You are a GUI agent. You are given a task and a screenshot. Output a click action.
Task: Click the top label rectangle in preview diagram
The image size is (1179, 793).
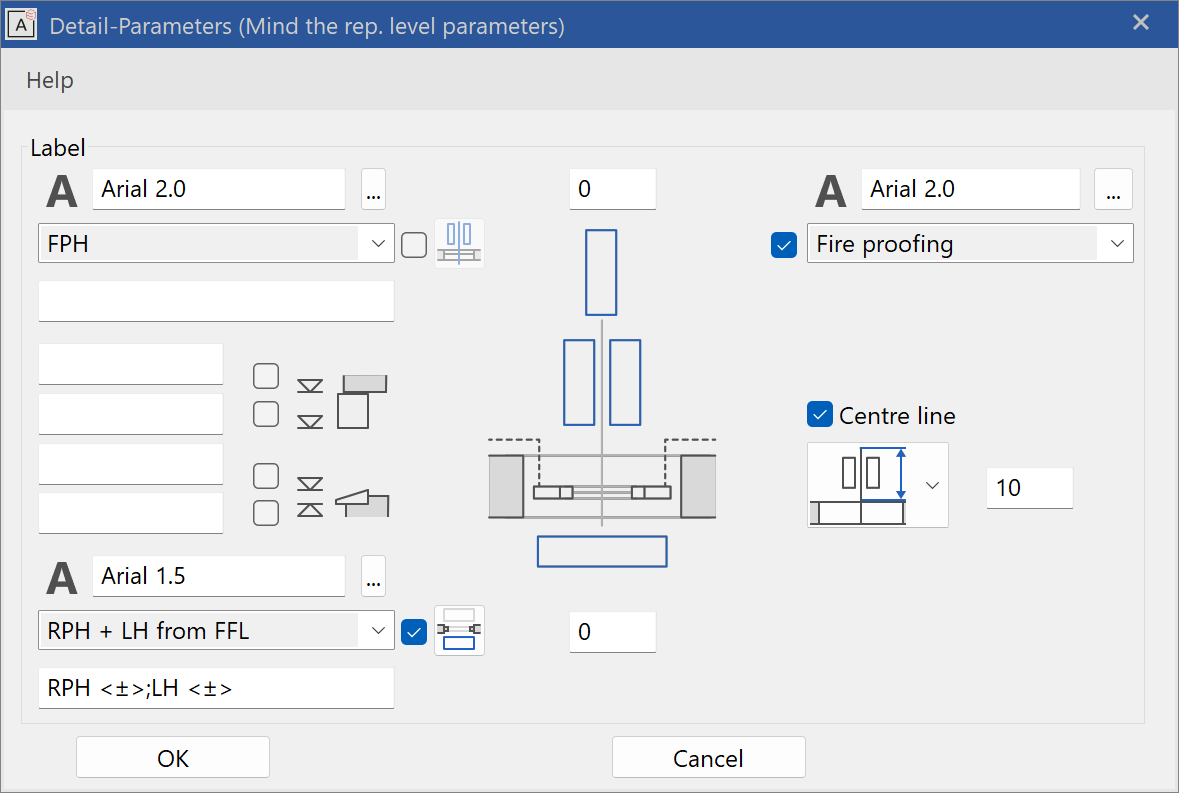[602, 272]
